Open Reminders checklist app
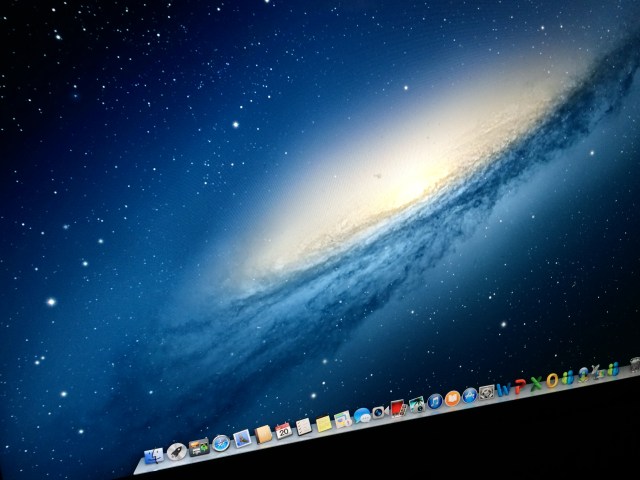This screenshot has width=640, height=480. (303, 425)
